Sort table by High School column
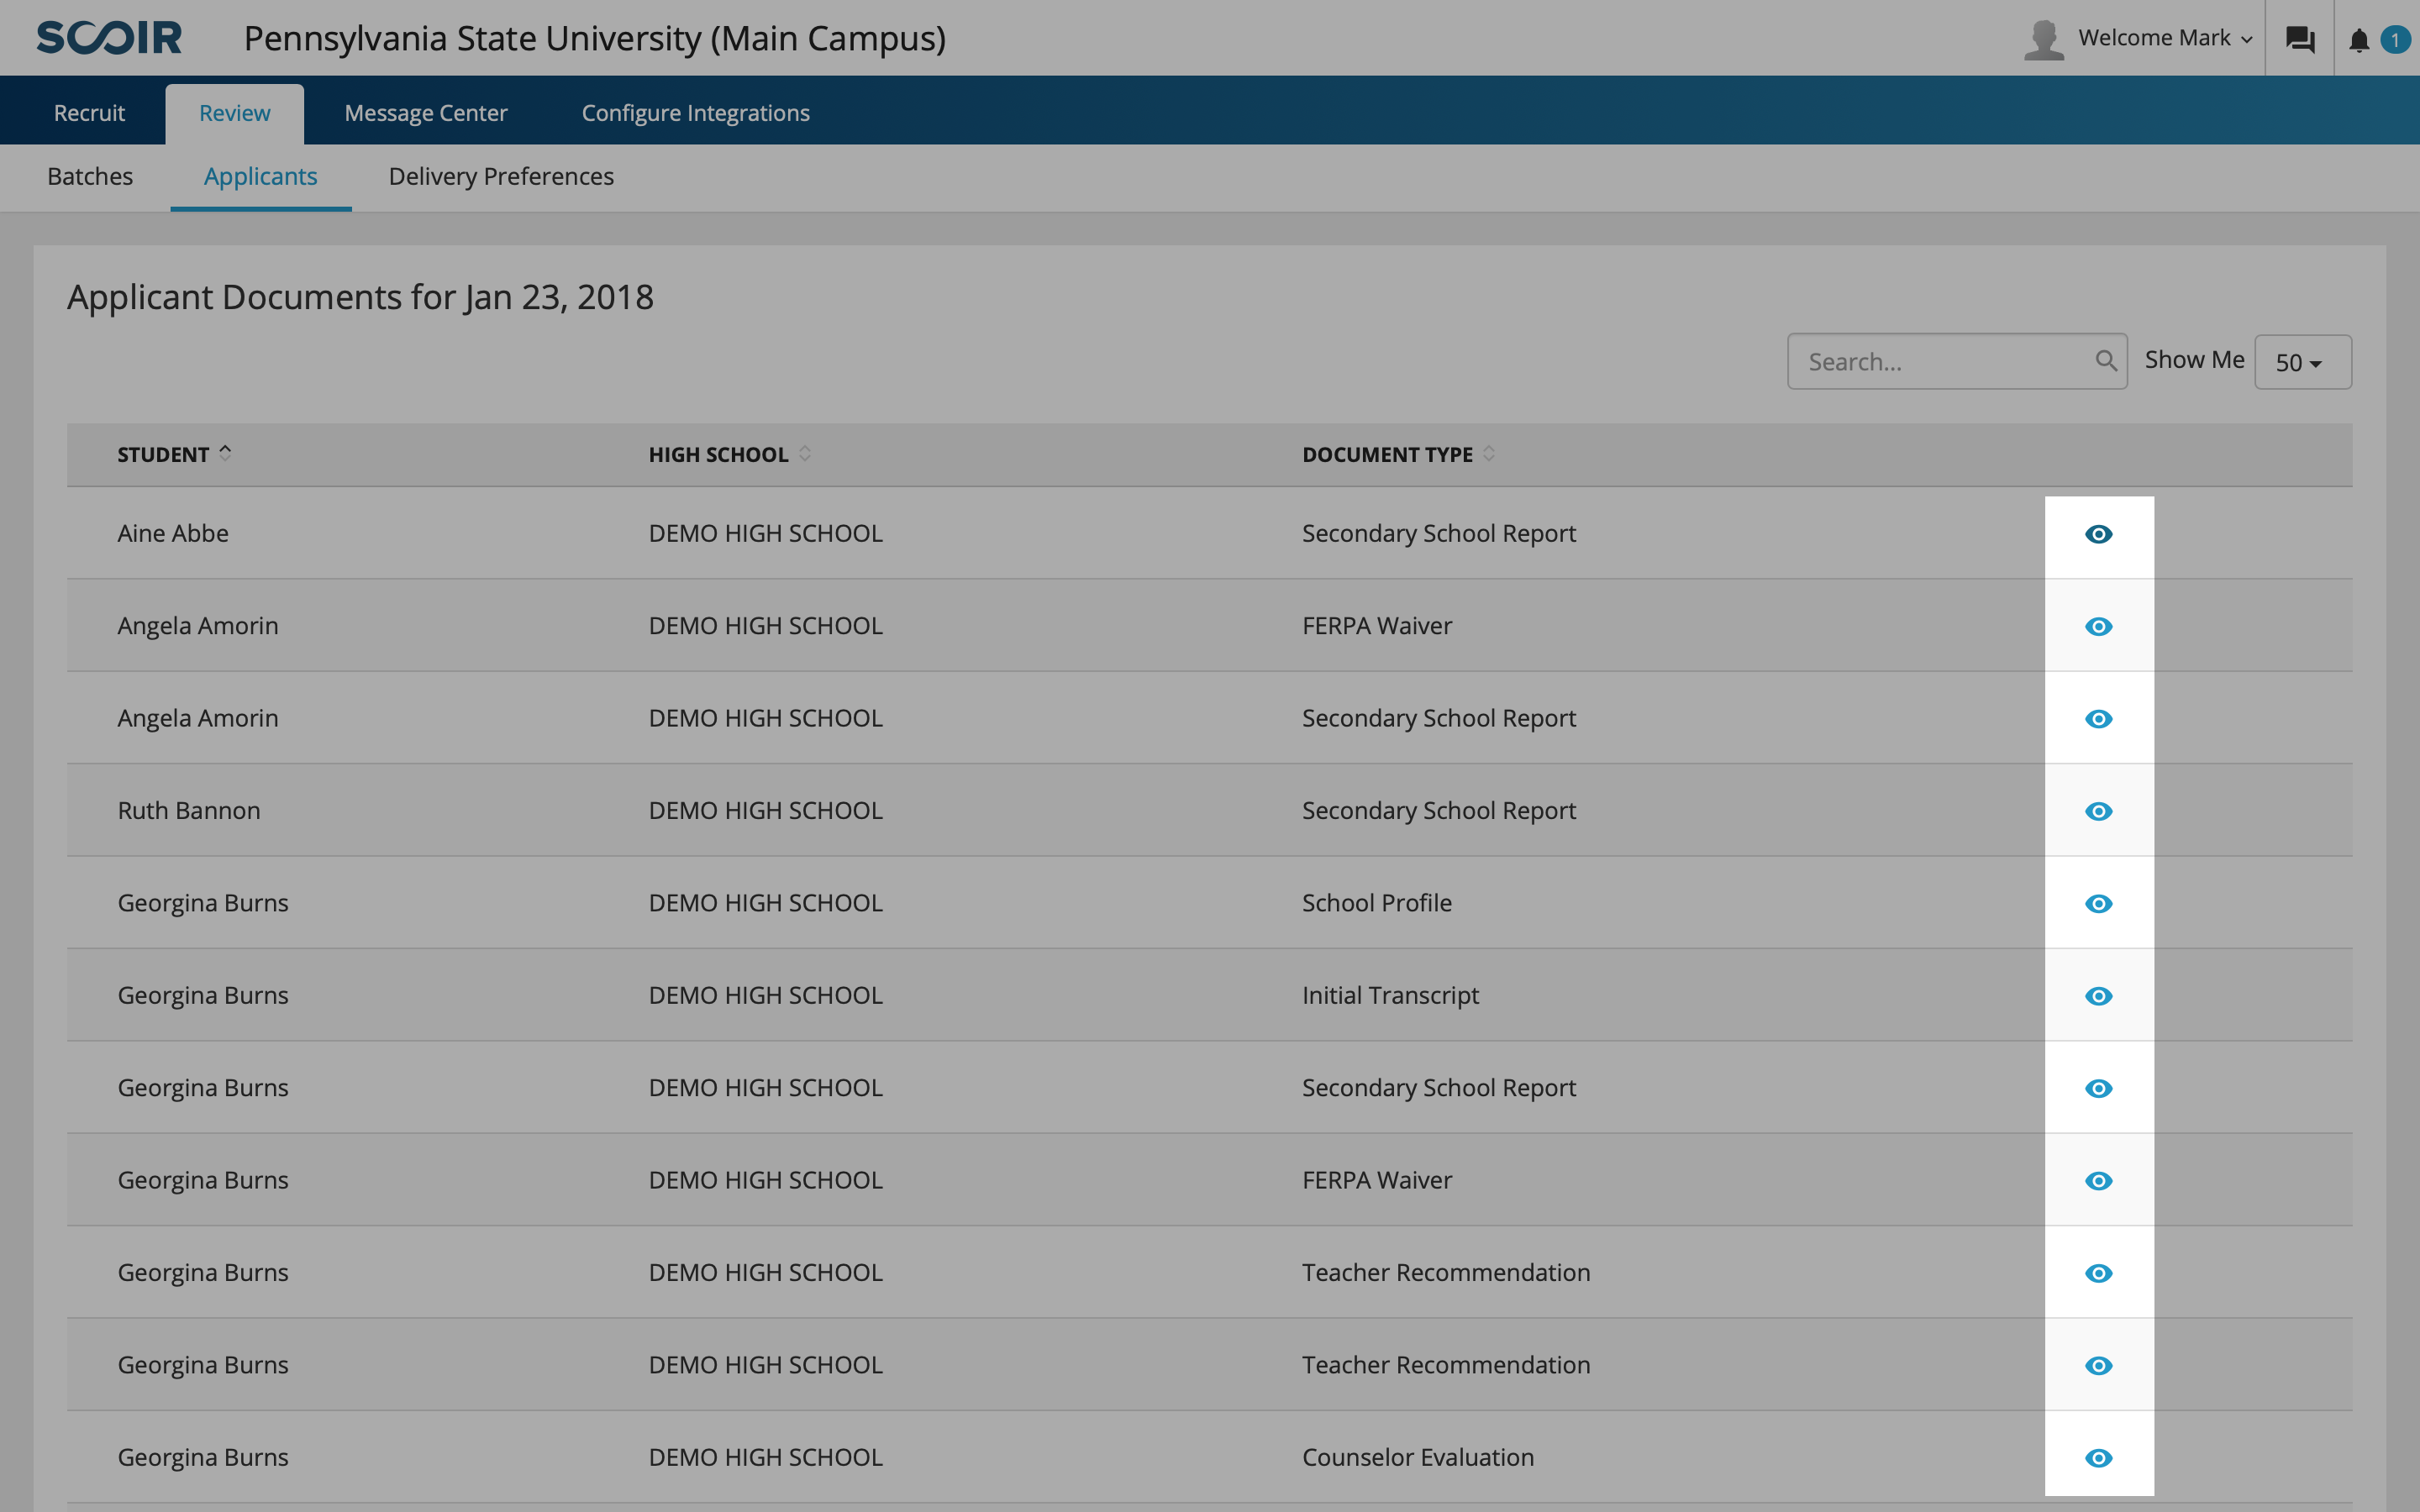Image resolution: width=2420 pixels, height=1512 pixels. pos(729,454)
